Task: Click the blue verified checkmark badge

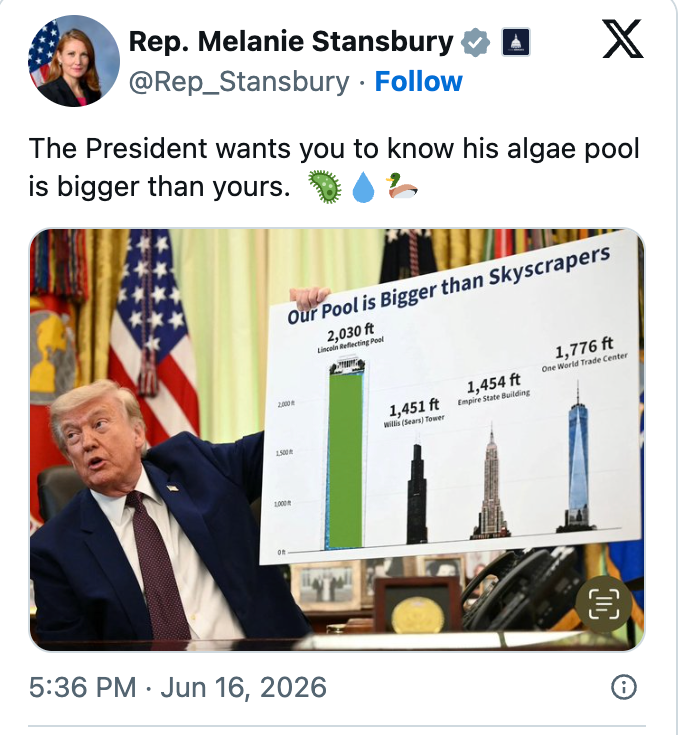Action: point(475,42)
